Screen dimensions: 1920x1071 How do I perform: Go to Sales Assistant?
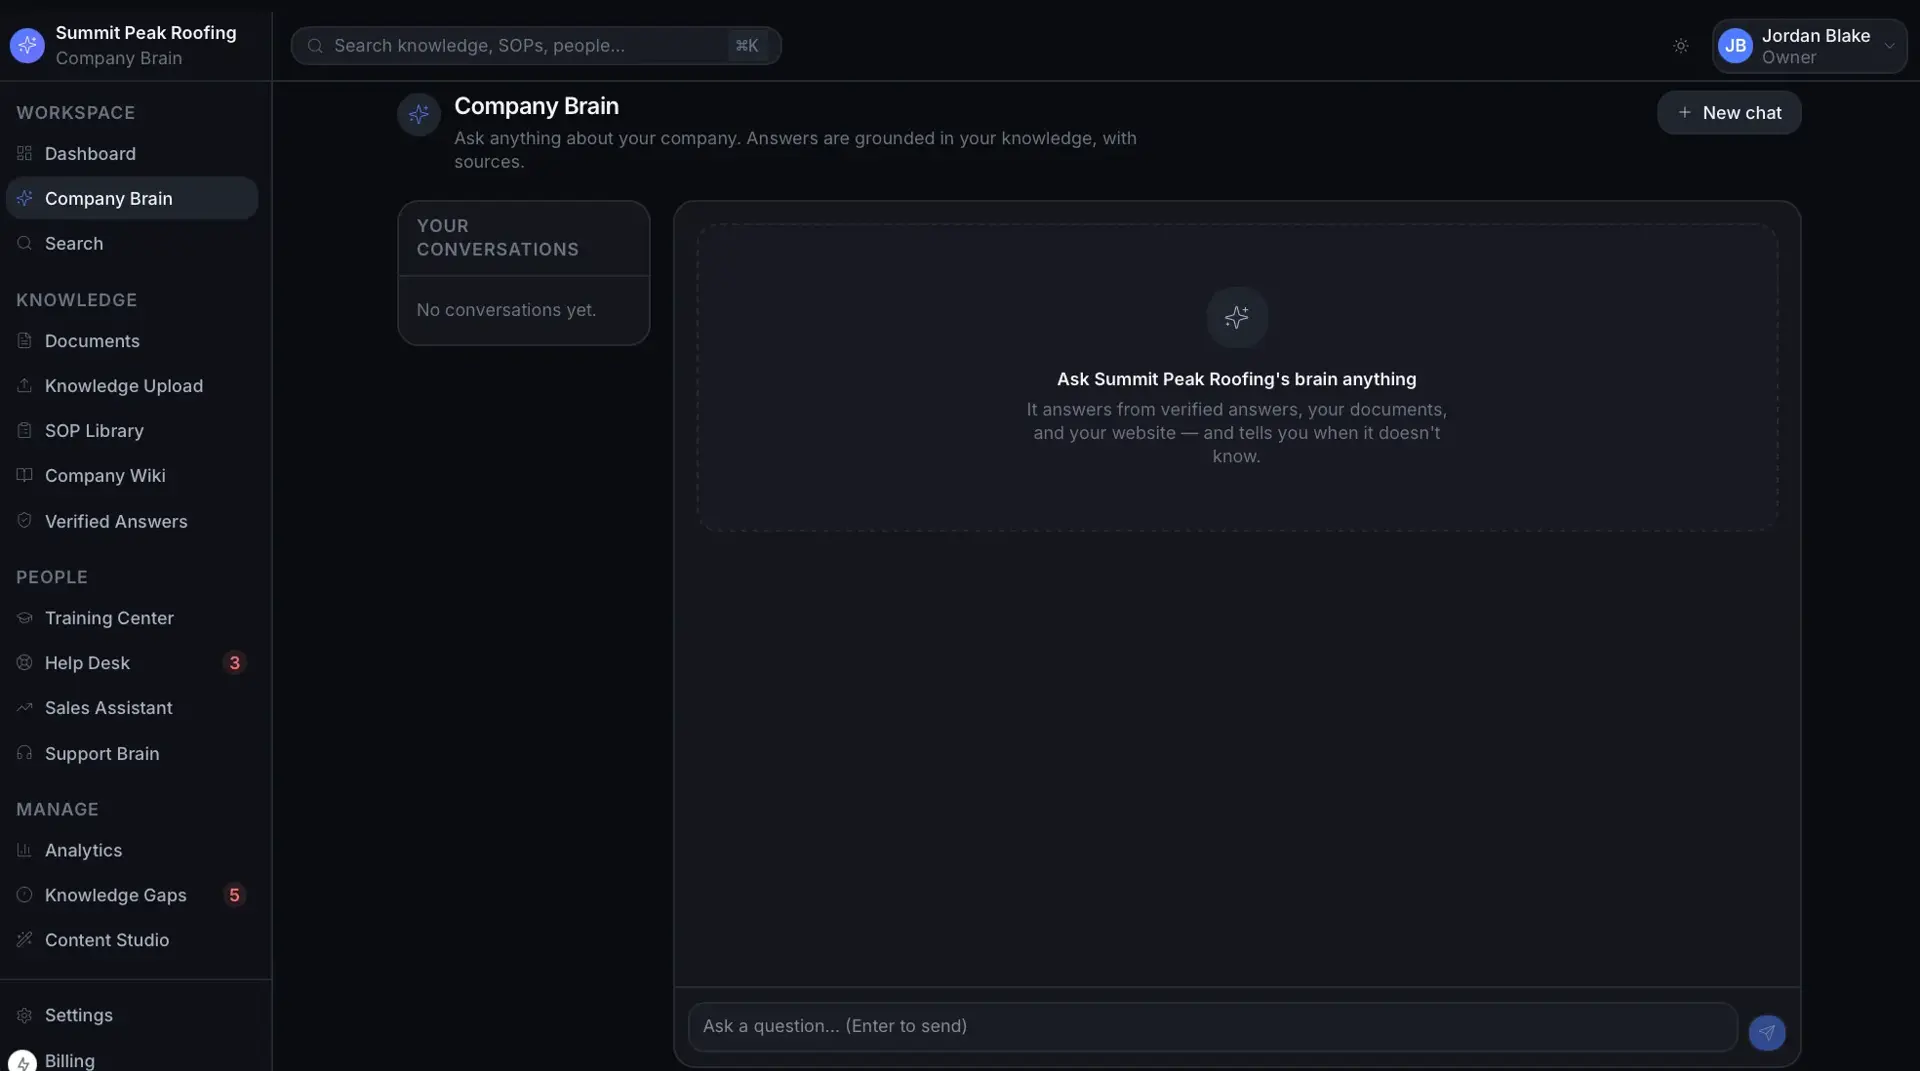[132, 707]
